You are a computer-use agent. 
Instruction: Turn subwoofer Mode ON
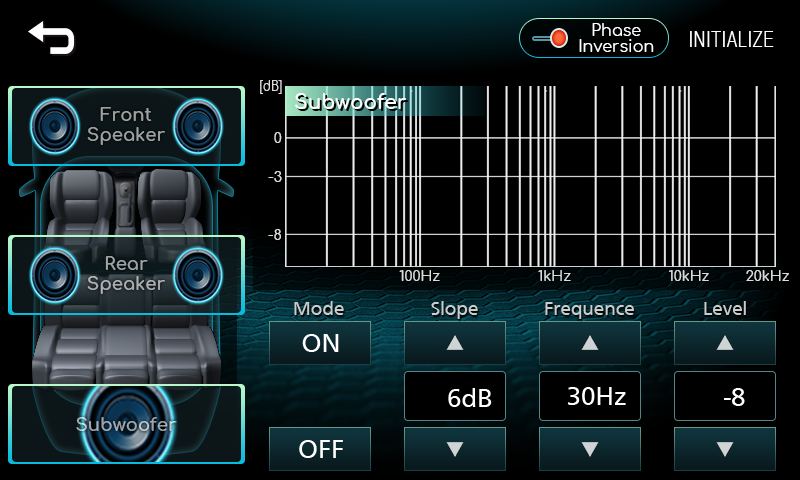pyautogui.click(x=320, y=343)
